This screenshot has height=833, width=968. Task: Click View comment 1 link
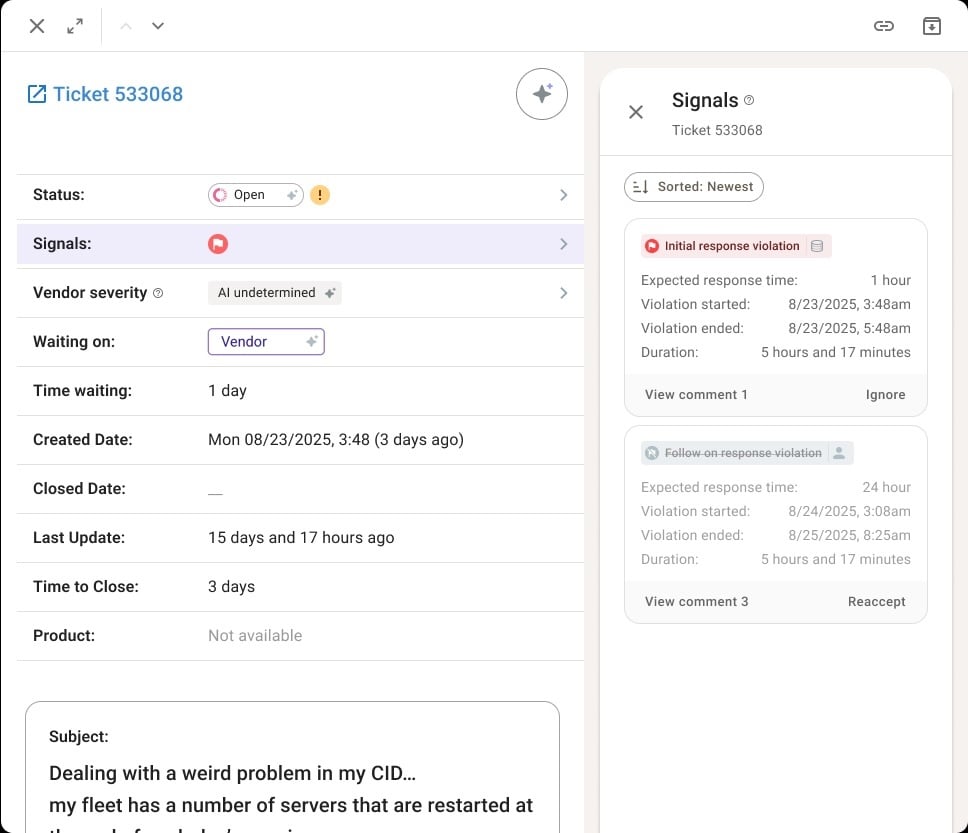tap(696, 395)
